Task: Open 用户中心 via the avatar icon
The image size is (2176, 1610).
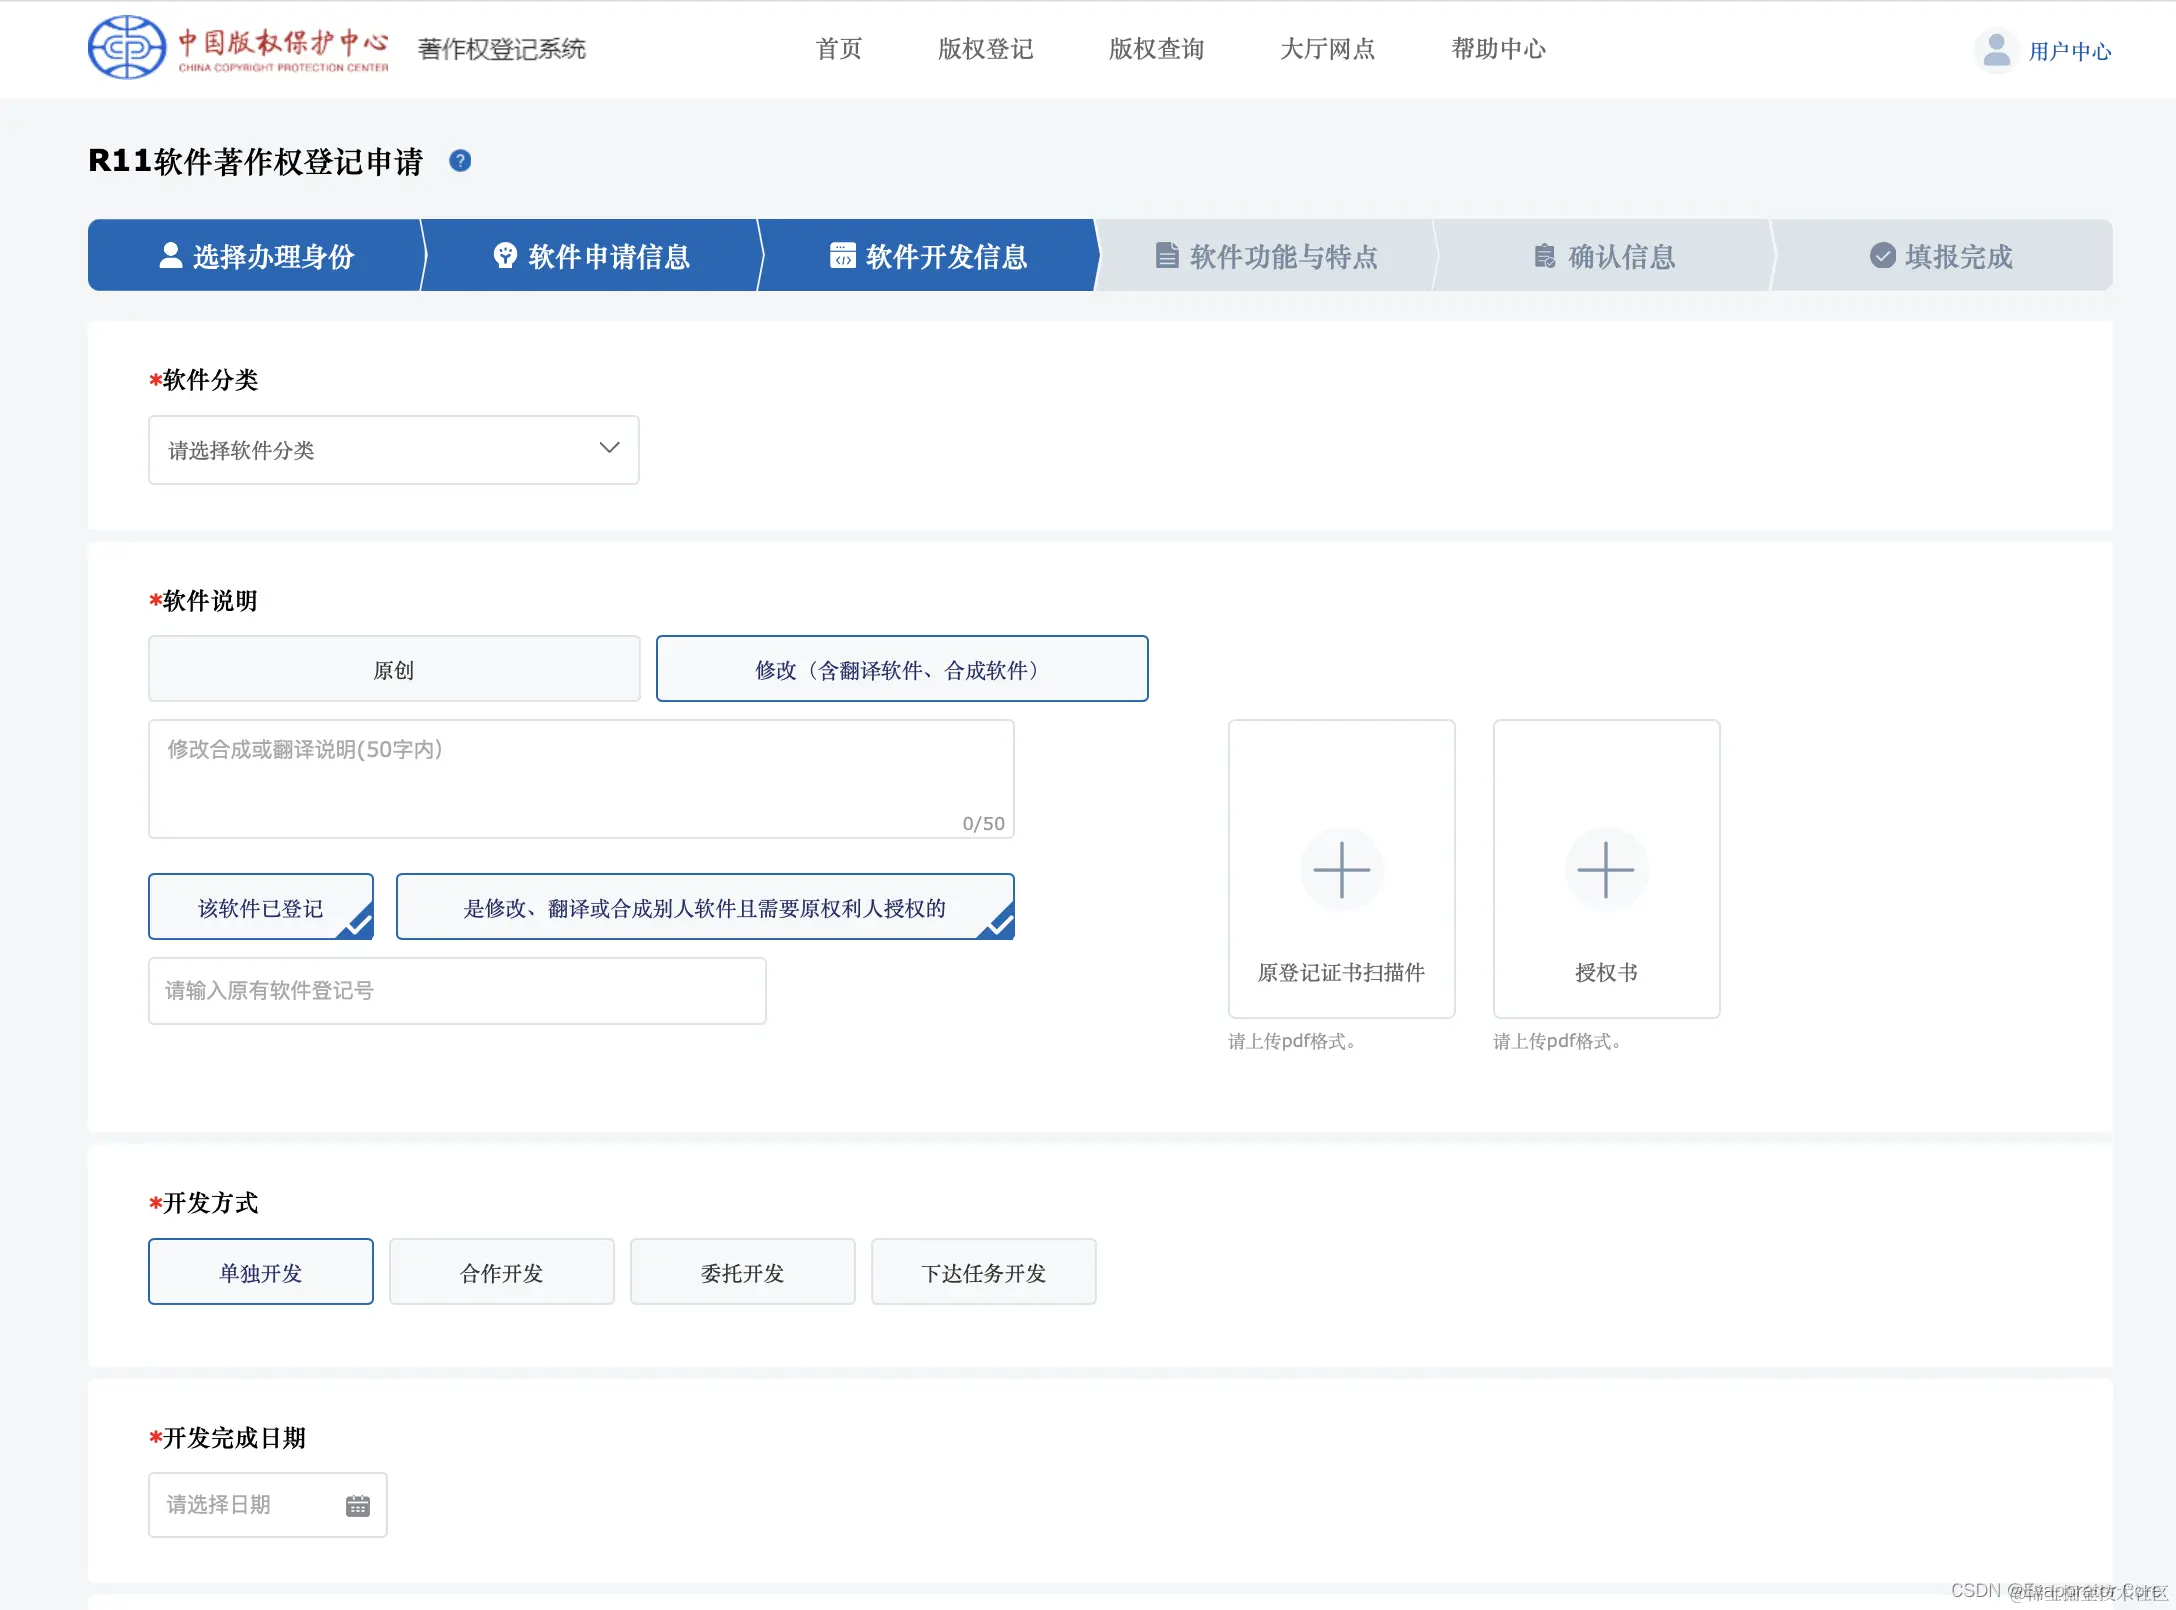Action: pos(1996,48)
